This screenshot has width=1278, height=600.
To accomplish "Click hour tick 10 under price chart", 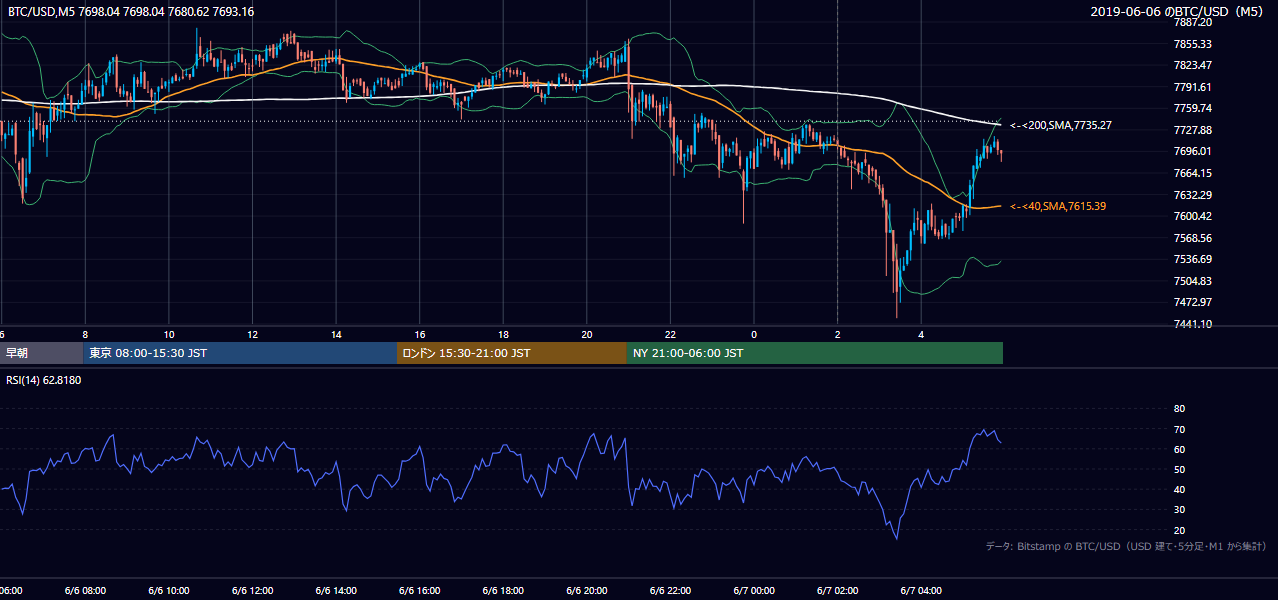I will [x=169, y=334].
